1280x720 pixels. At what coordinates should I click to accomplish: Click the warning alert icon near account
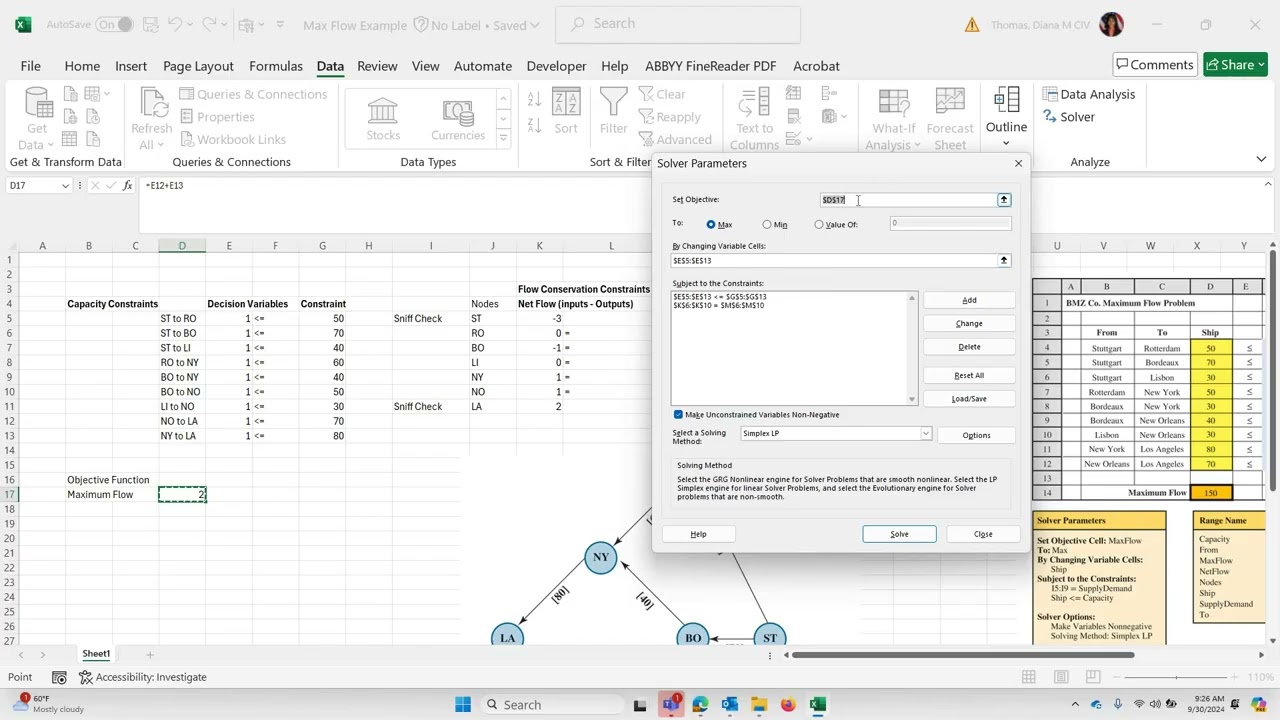pos(972,25)
